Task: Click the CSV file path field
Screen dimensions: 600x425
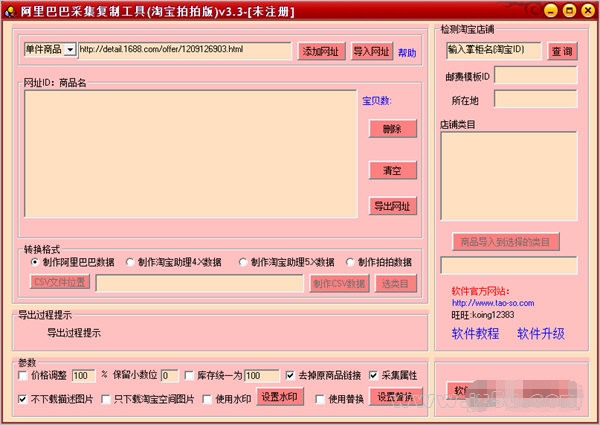Action: (x=199, y=283)
